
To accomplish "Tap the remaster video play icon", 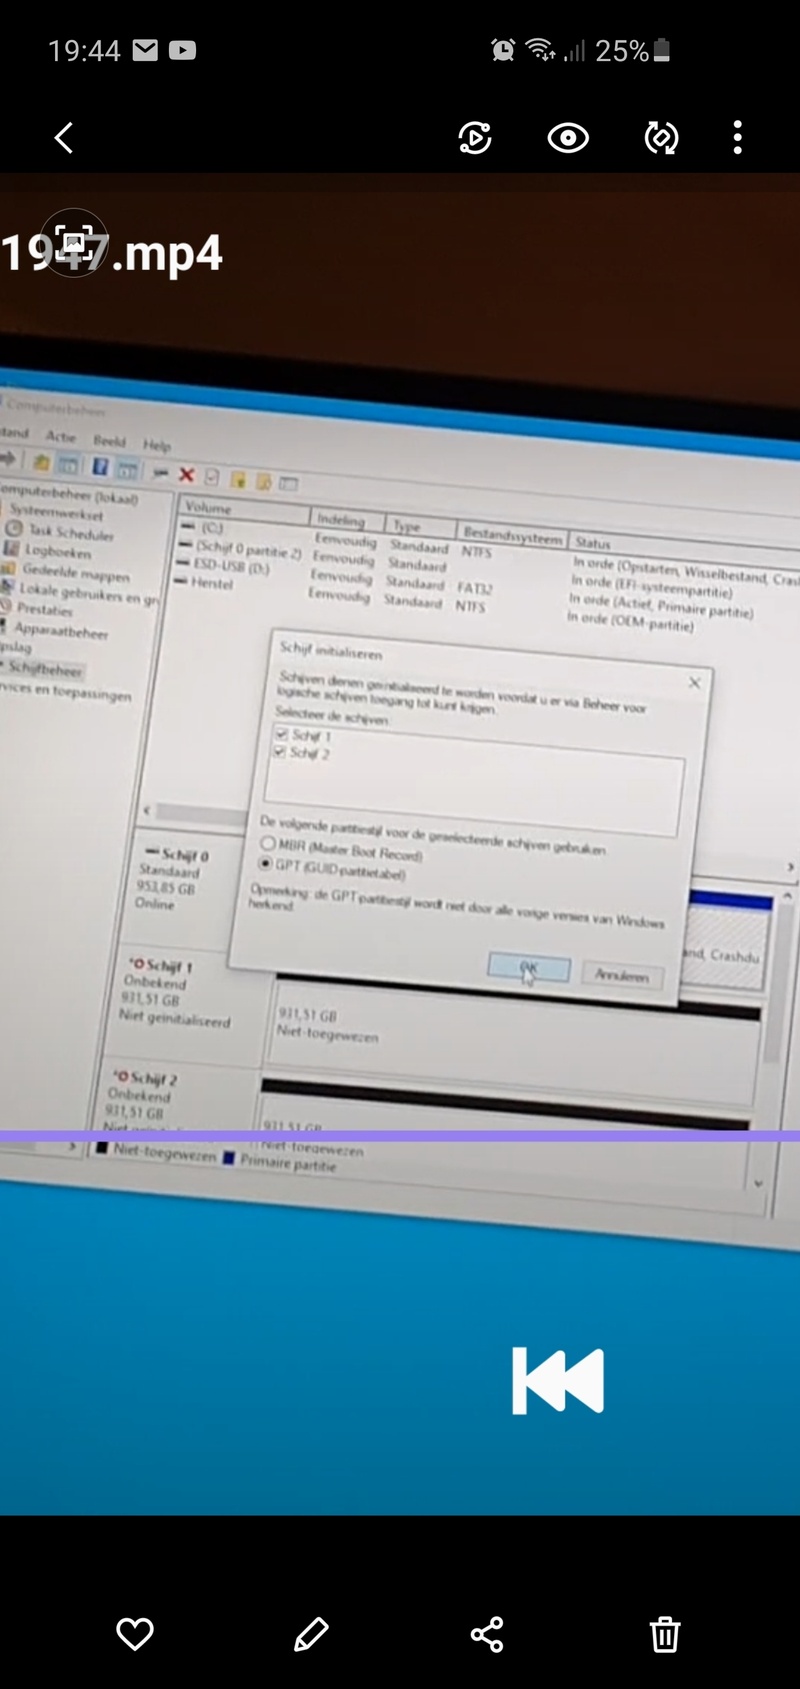I will (475, 138).
